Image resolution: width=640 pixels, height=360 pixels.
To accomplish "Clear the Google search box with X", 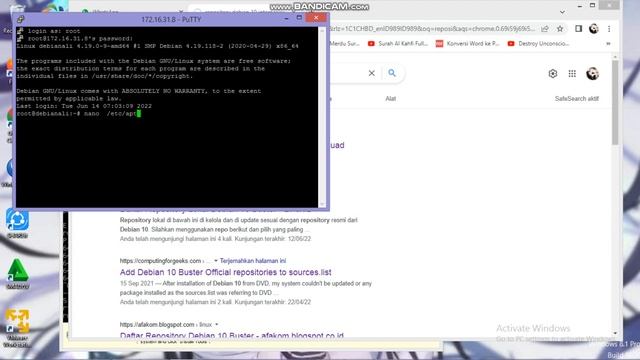I will [x=371, y=73].
